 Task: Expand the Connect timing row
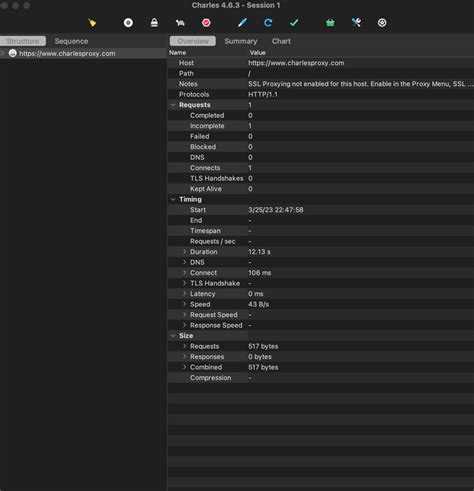(184, 273)
